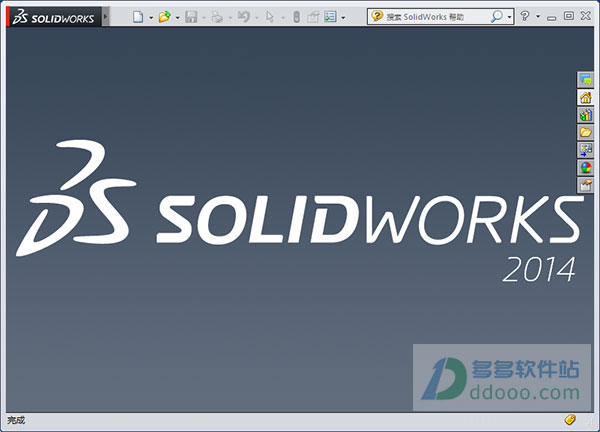This screenshot has width=600, height=432.
Task: Click the Open file folder icon
Action: tap(165, 17)
